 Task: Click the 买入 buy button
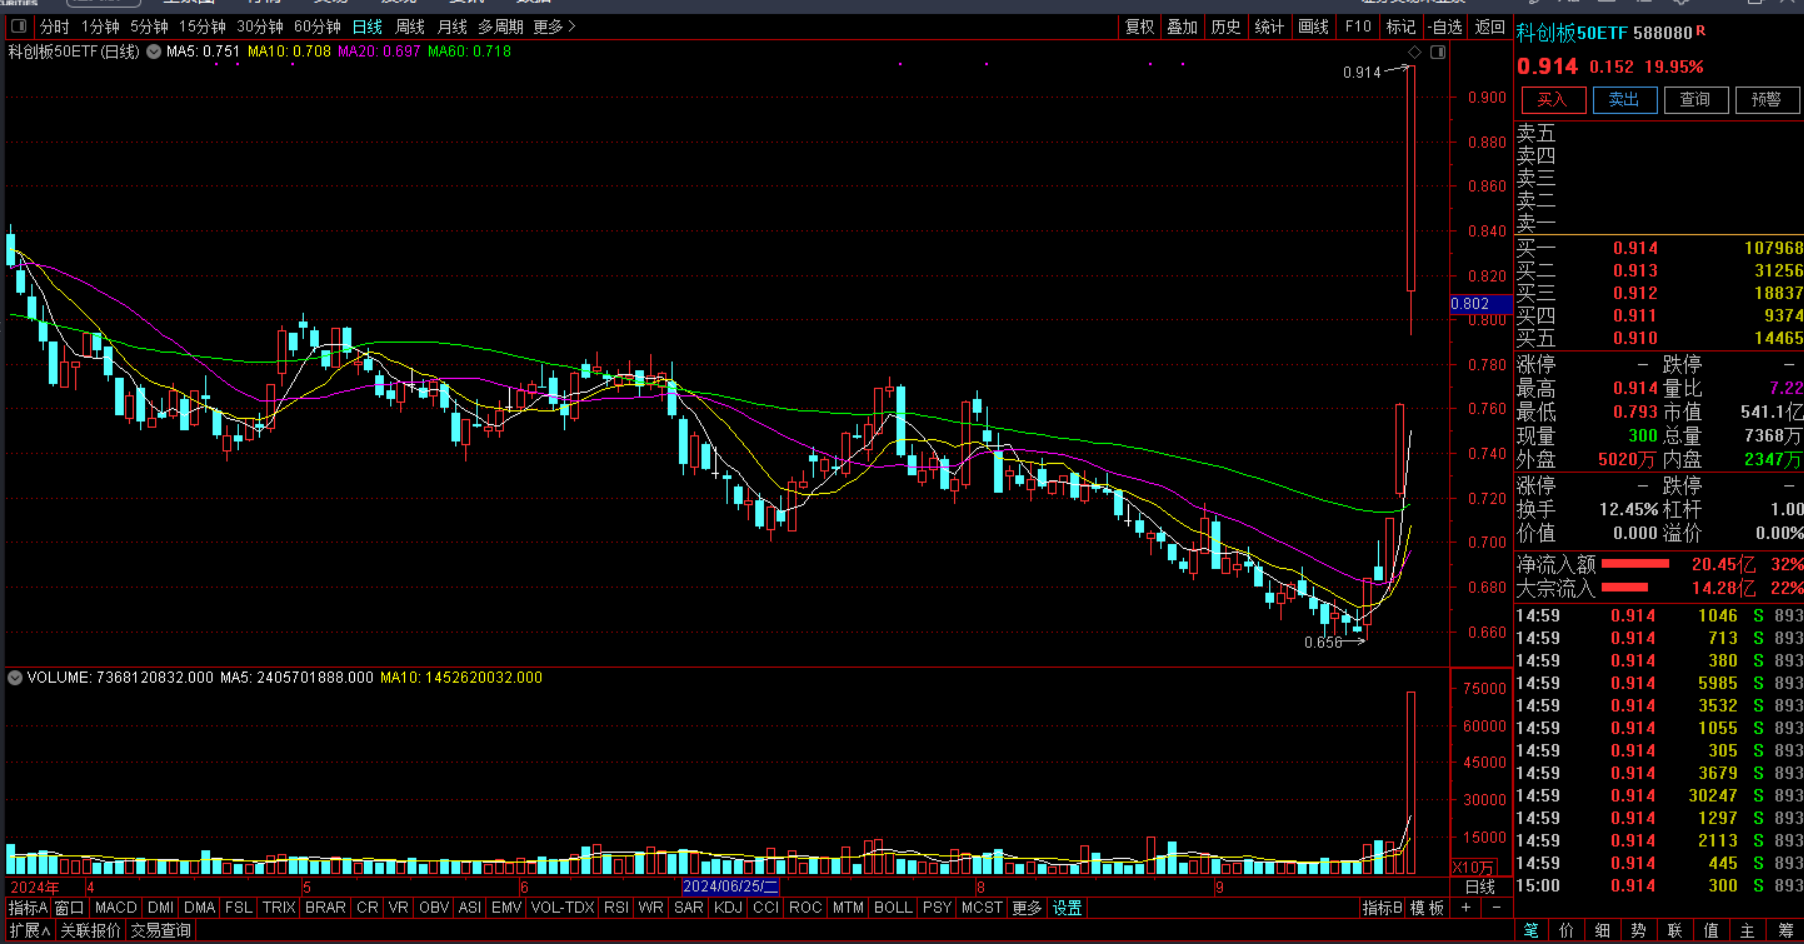[x=1552, y=100]
